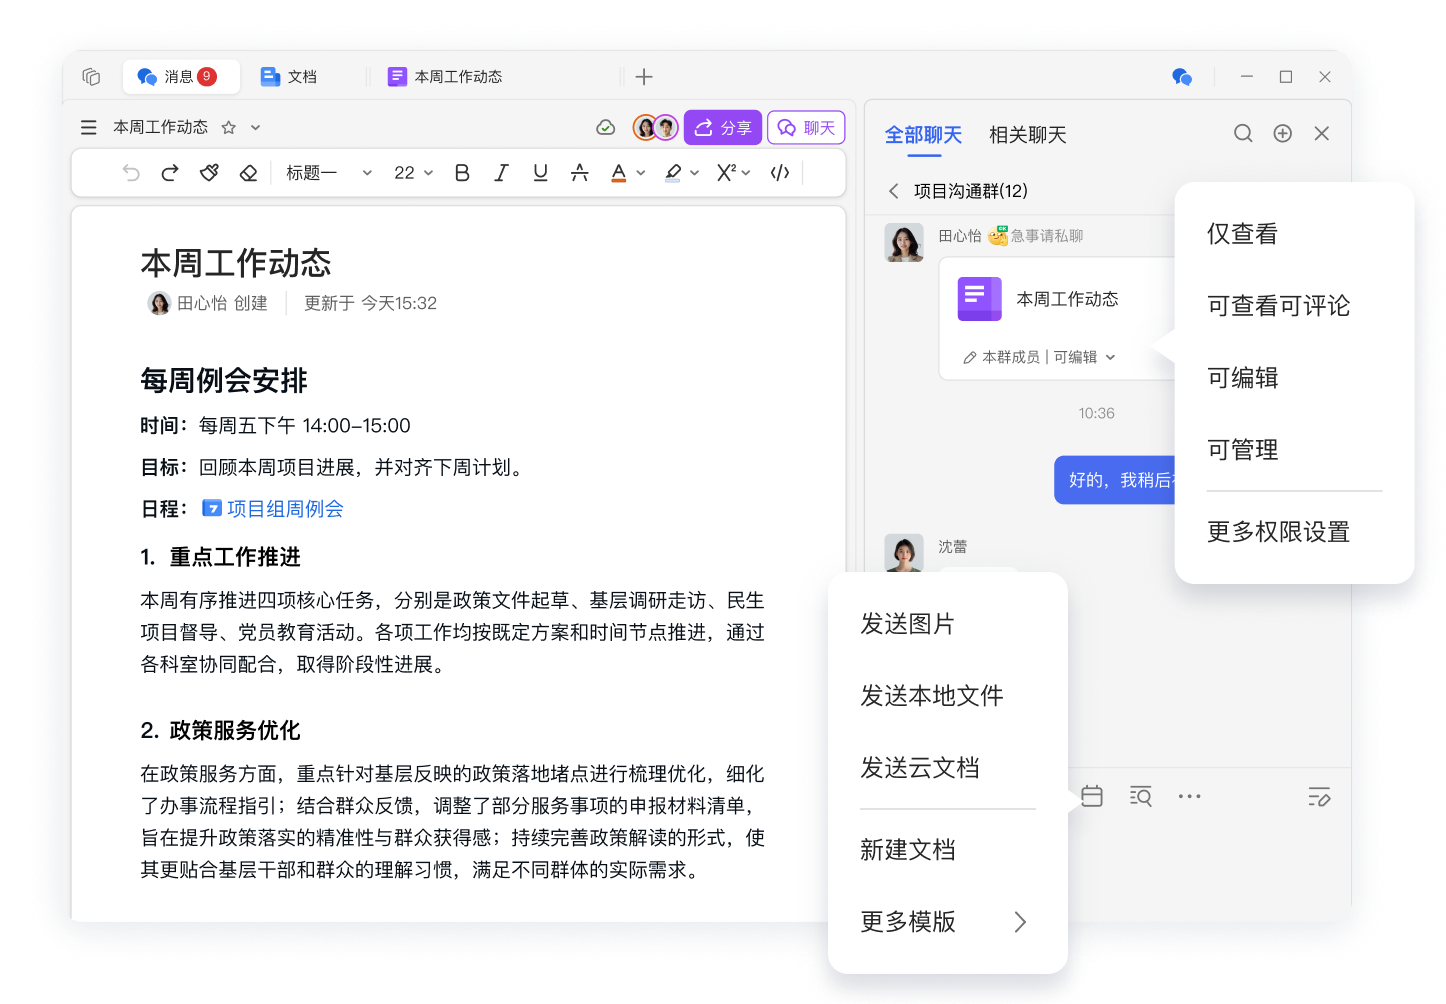Click the eraser clear-format icon
This screenshot has width=1446, height=1004.
pyautogui.click(x=248, y=173)
